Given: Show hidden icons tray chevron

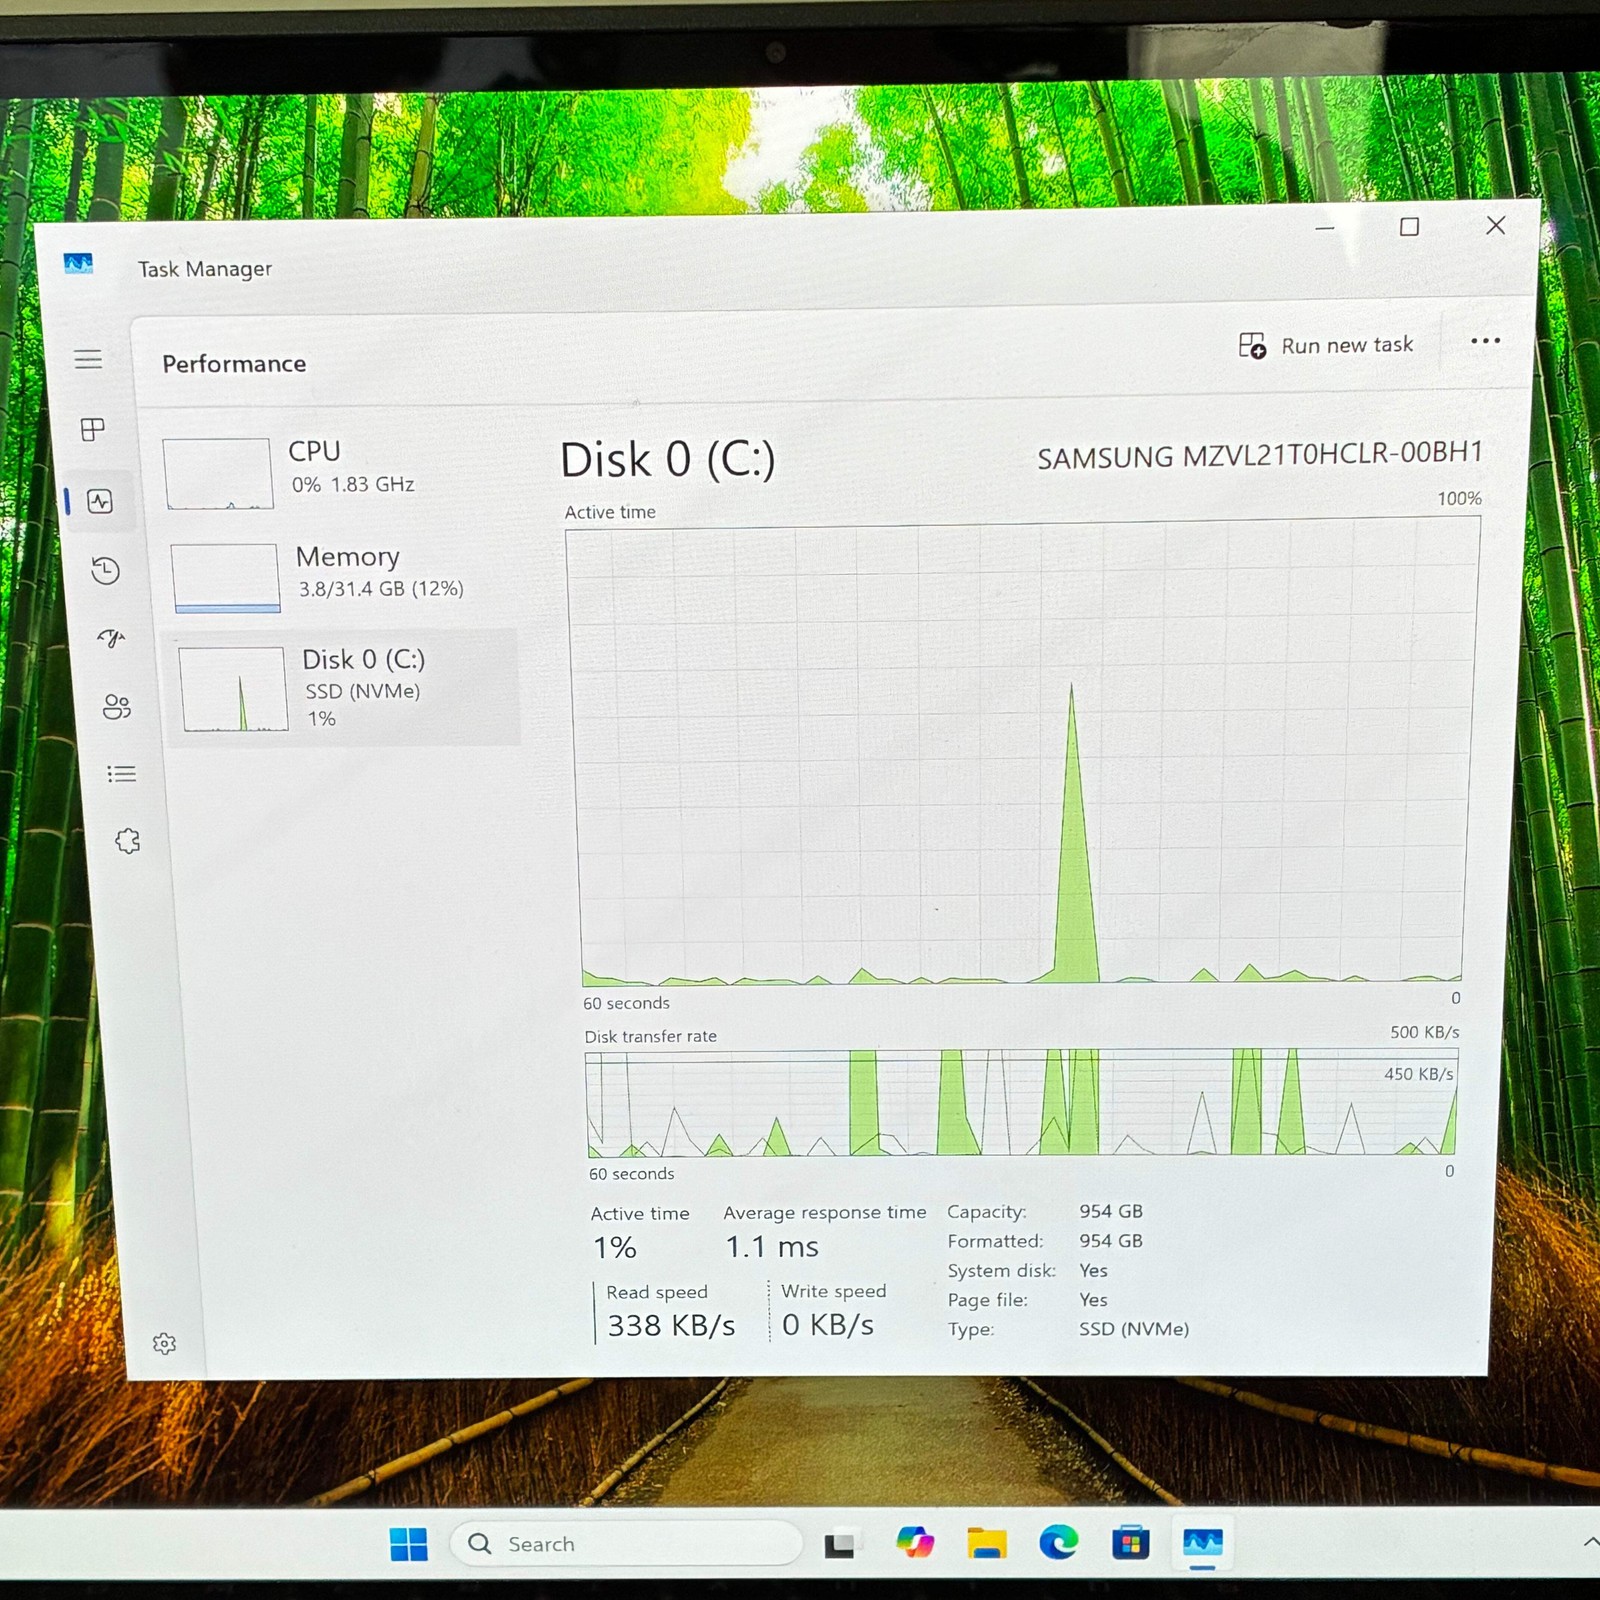Looking at the screenshot, I should (1590, 1542).
